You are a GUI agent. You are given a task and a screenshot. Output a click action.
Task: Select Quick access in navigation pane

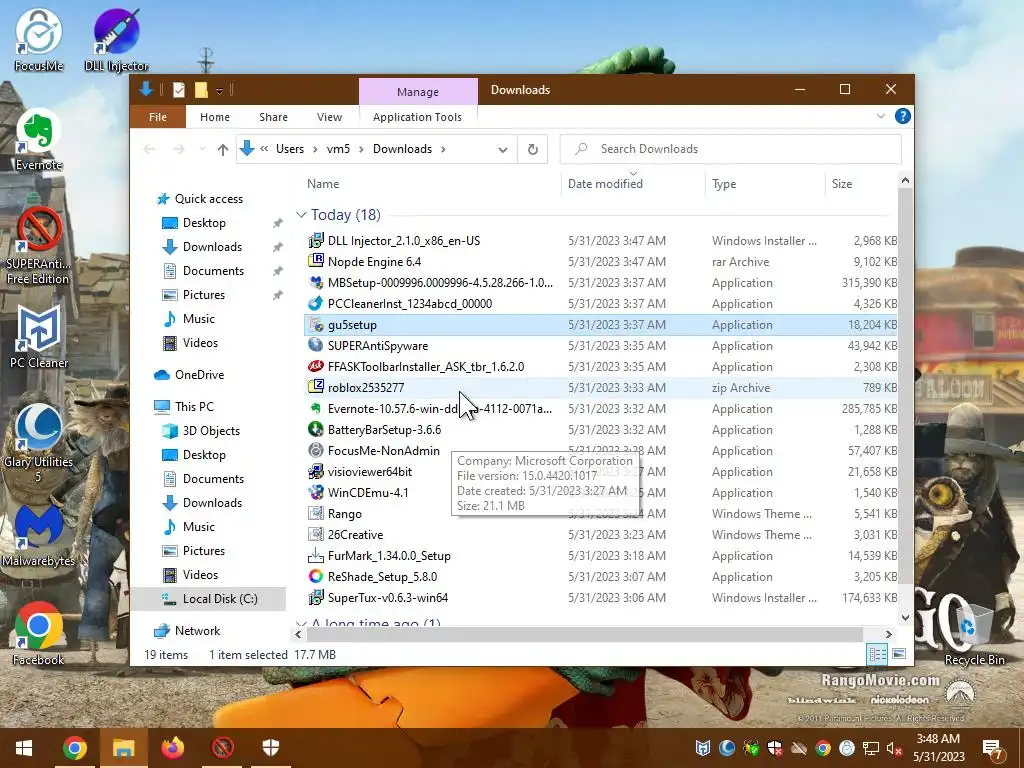point(208,199)
